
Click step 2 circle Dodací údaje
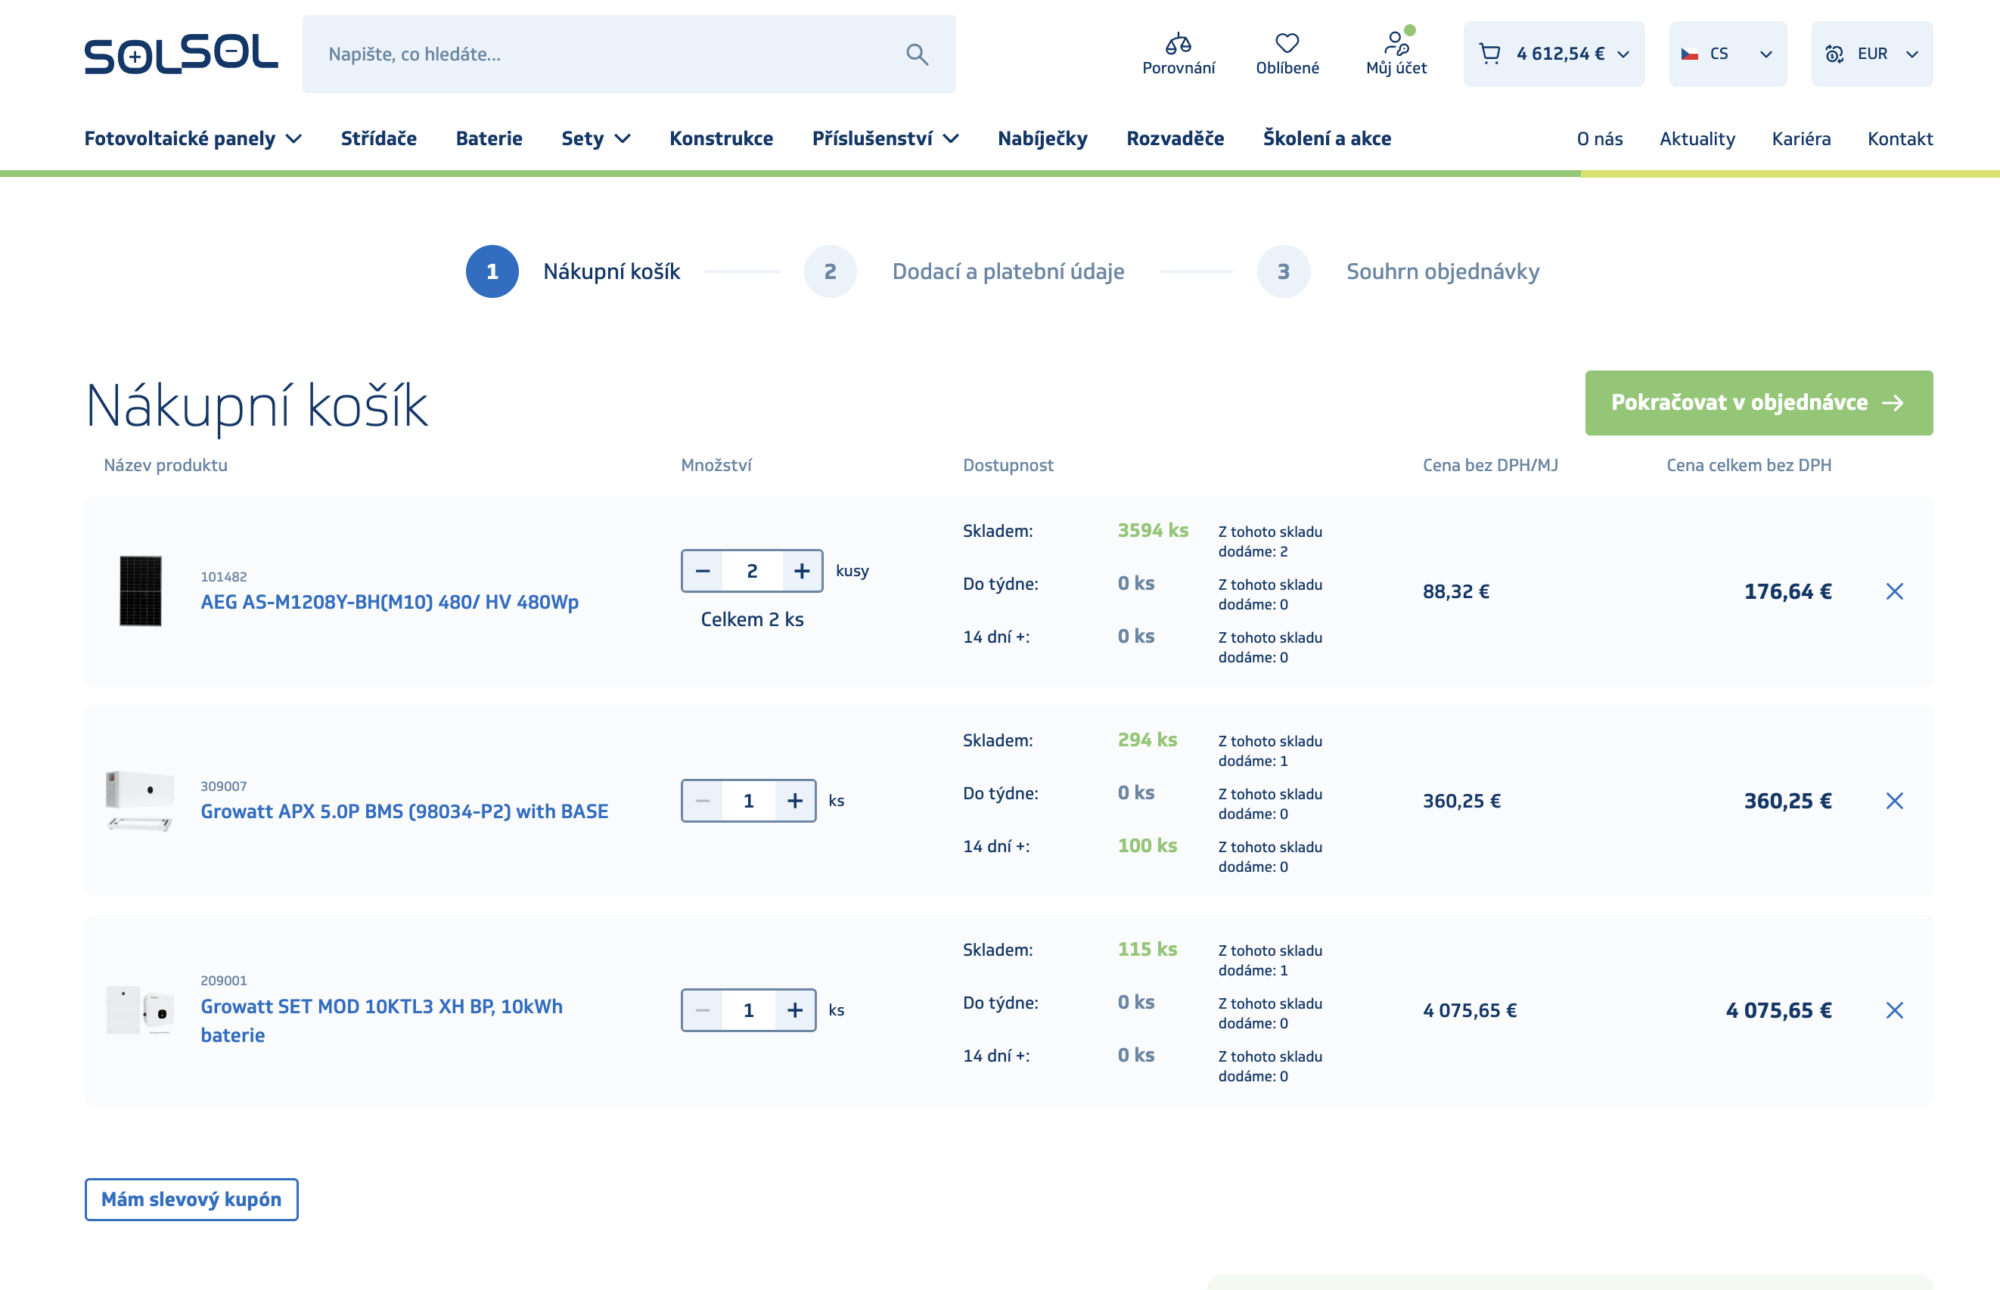click(x=830, y=271)
